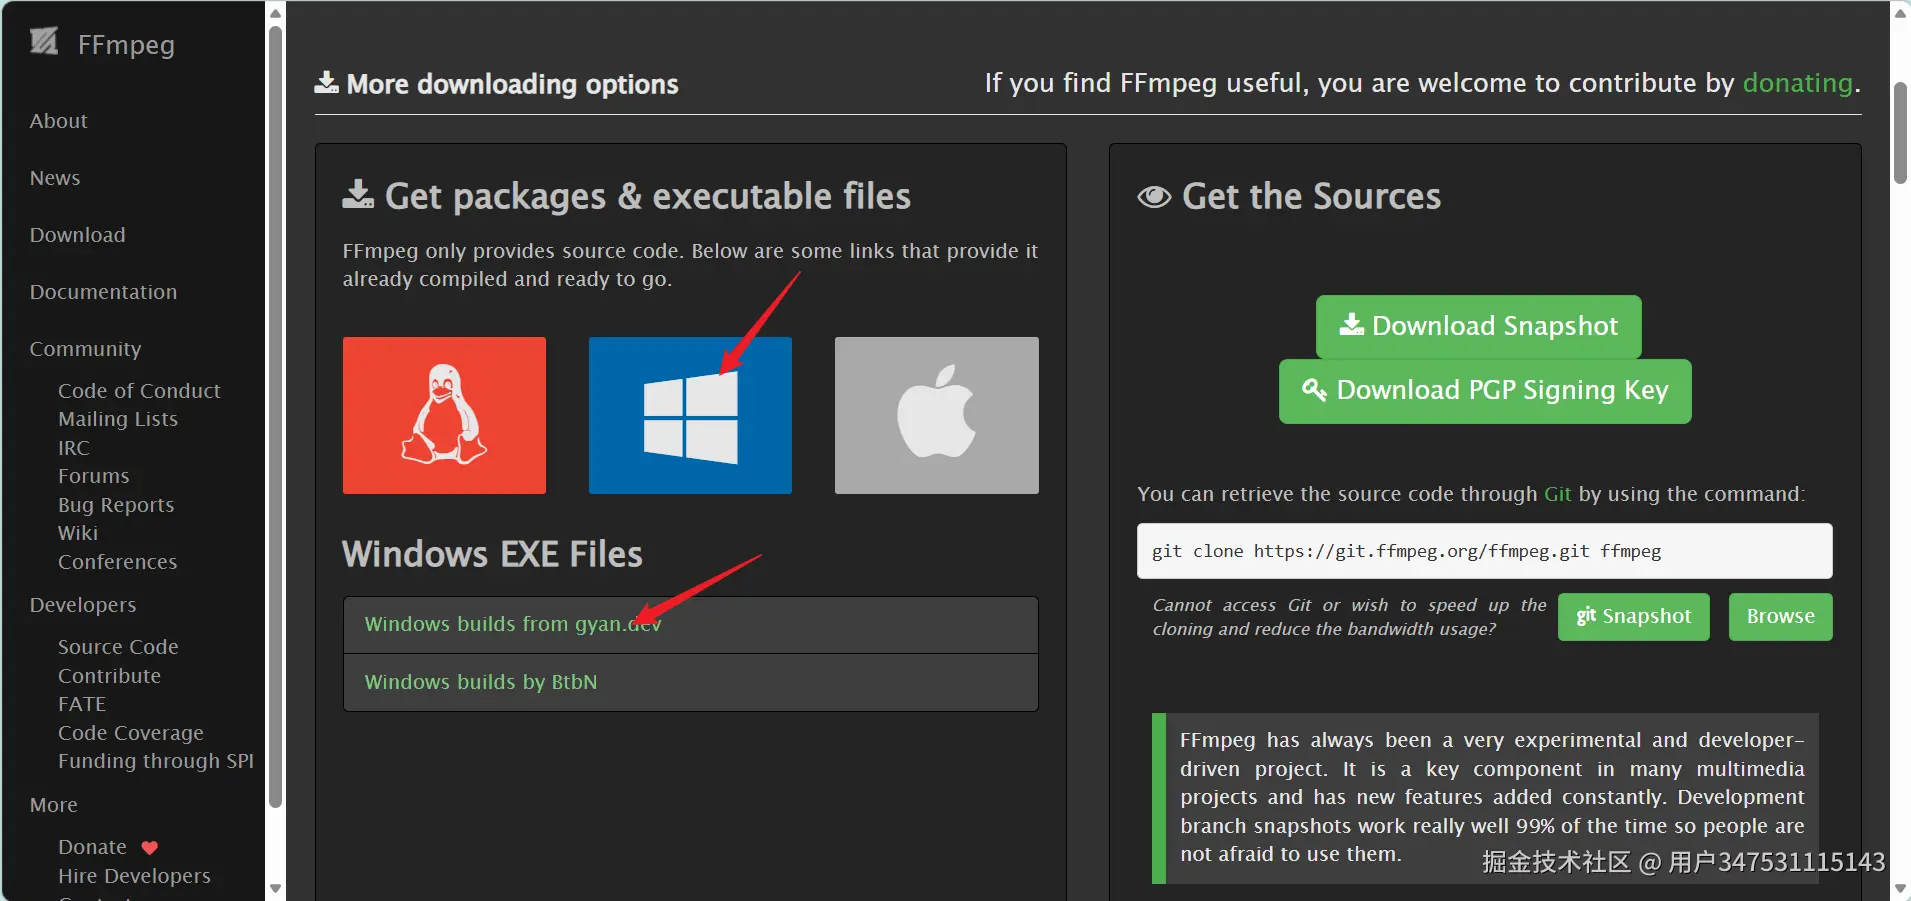Go to Code of Conduct page
1911x901 pixels.
tap(139, 391)
